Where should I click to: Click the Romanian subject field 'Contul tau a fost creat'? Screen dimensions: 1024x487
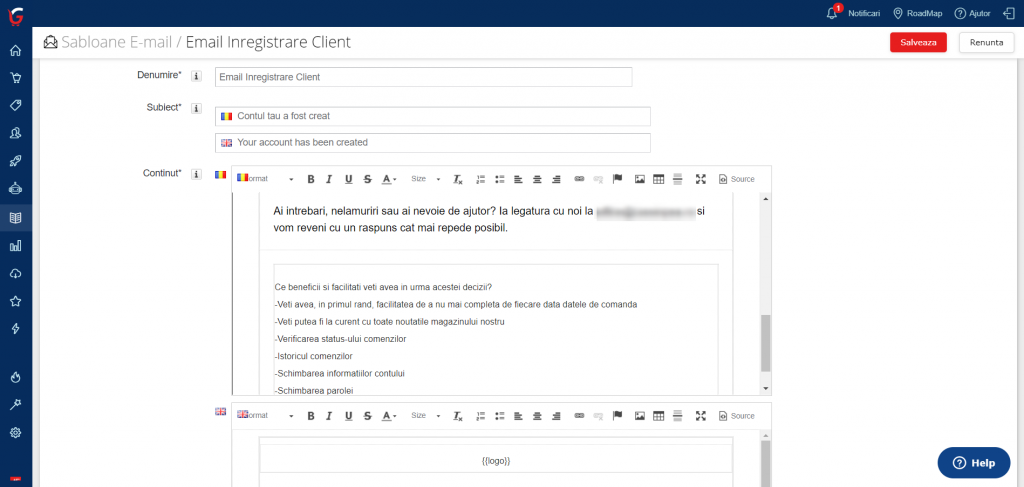click(x=432, y=116)
